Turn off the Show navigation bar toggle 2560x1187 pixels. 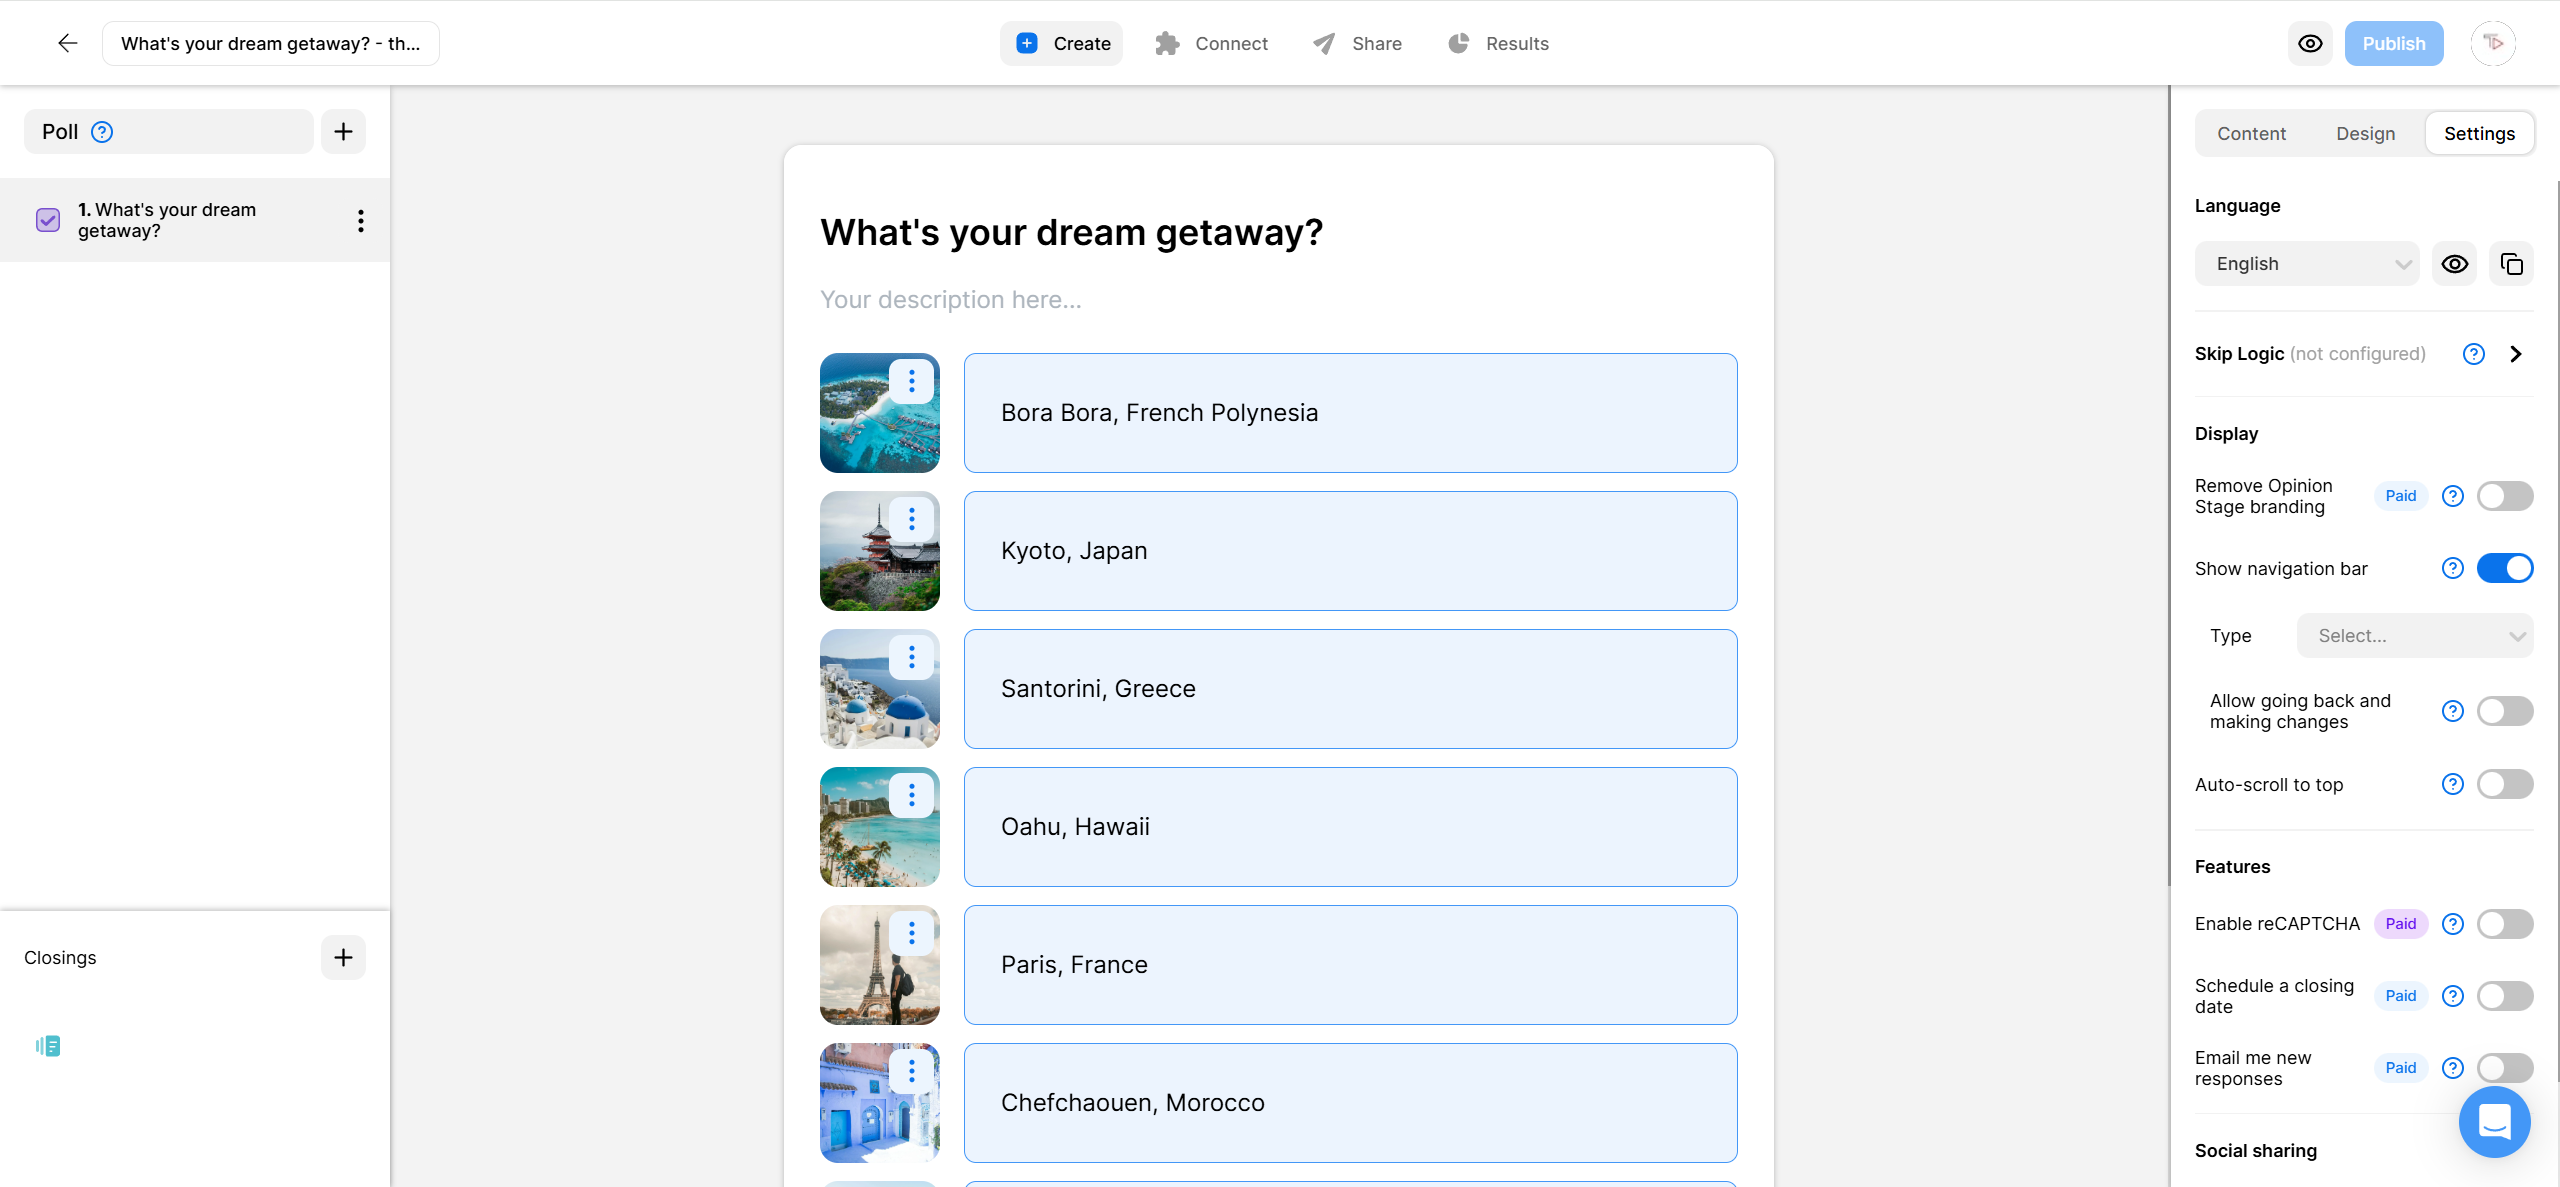click(x=2505, y=567)
